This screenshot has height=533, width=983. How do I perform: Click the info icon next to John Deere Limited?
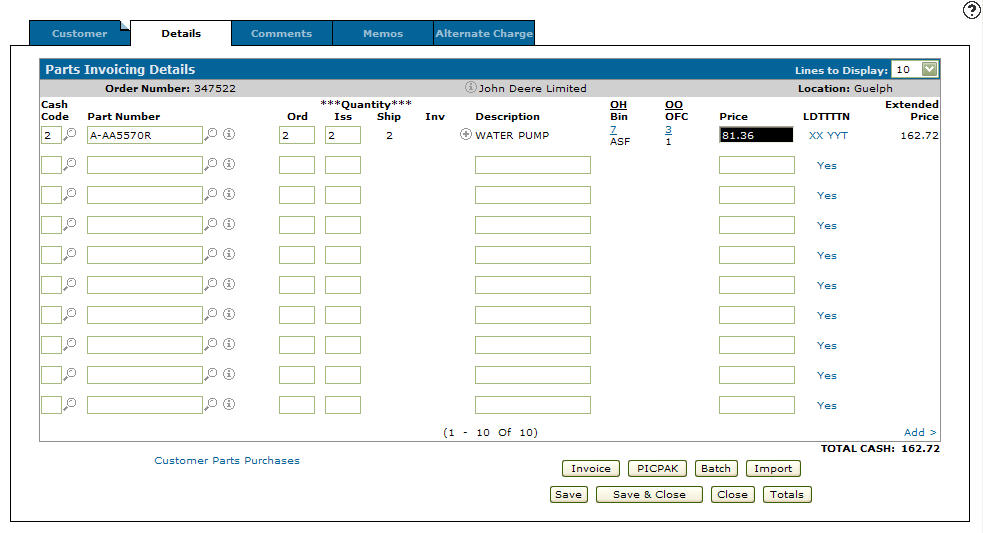point(470,88)
